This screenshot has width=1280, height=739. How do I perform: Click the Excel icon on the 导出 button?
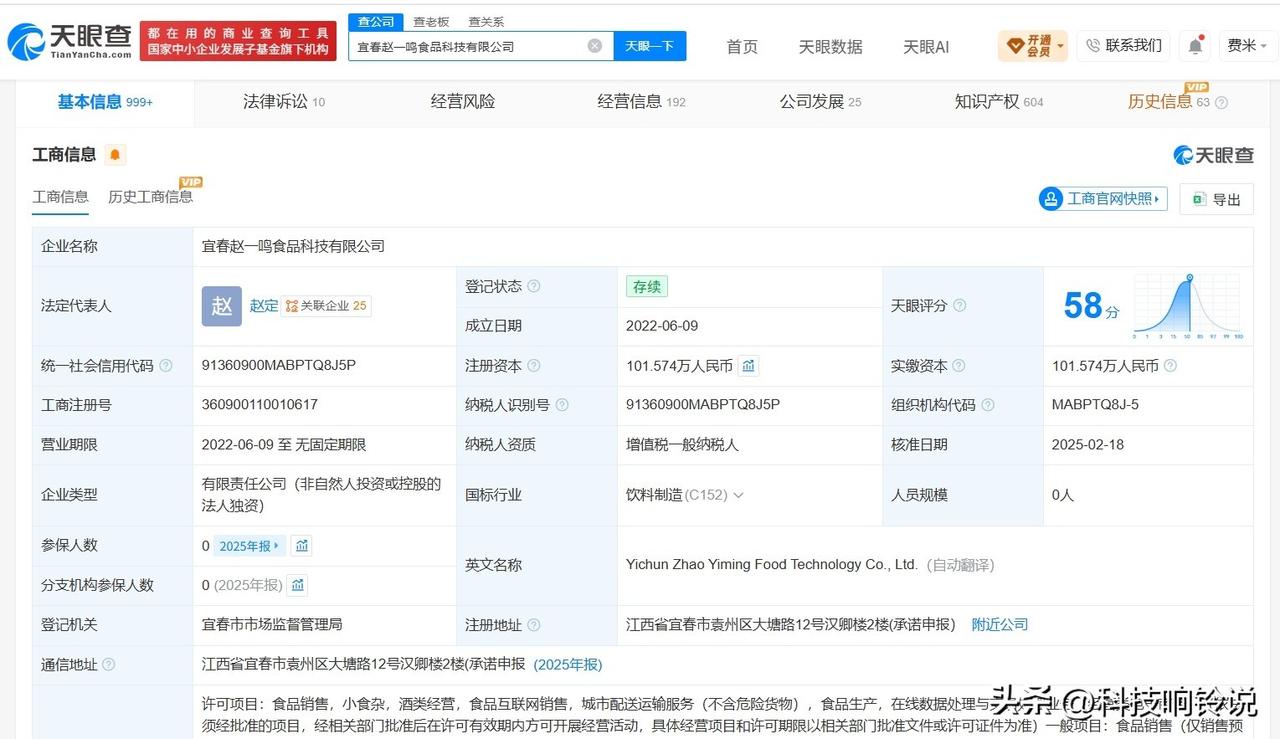click(x=1197, y=199)
